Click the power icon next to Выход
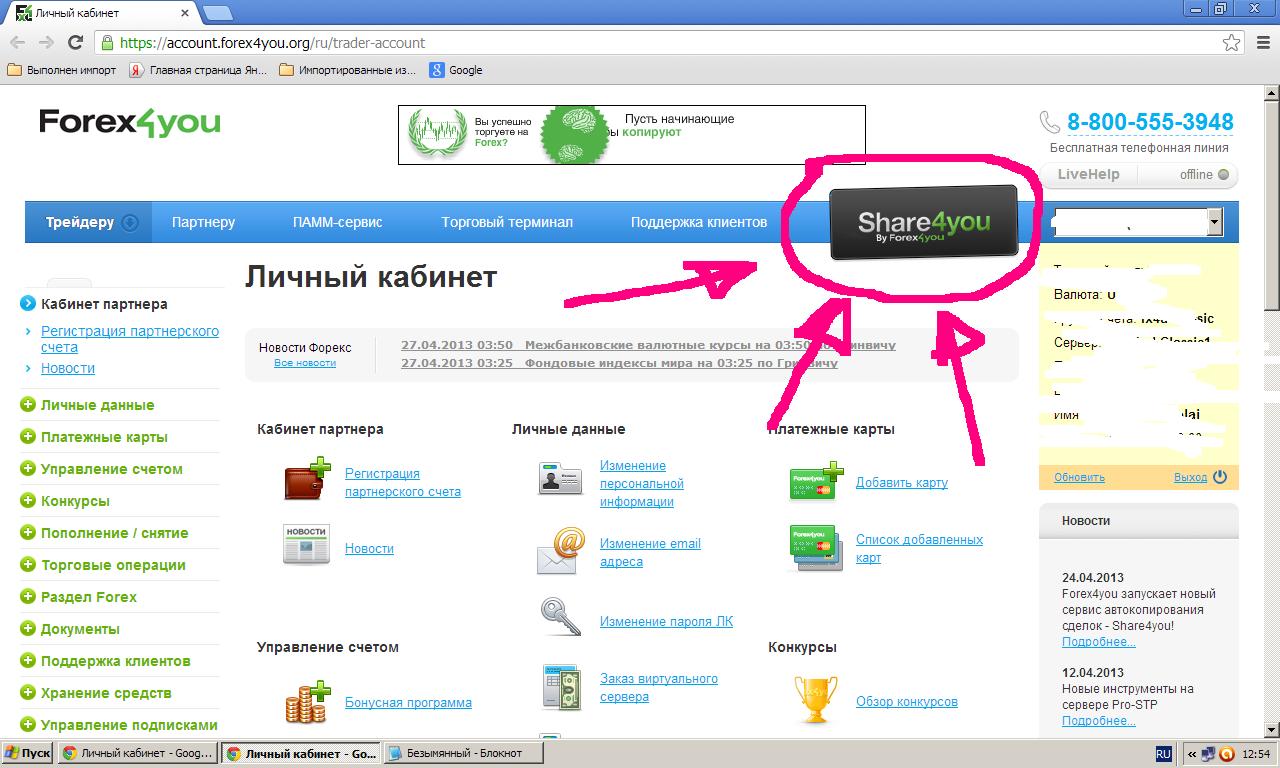 (1220, 477)
